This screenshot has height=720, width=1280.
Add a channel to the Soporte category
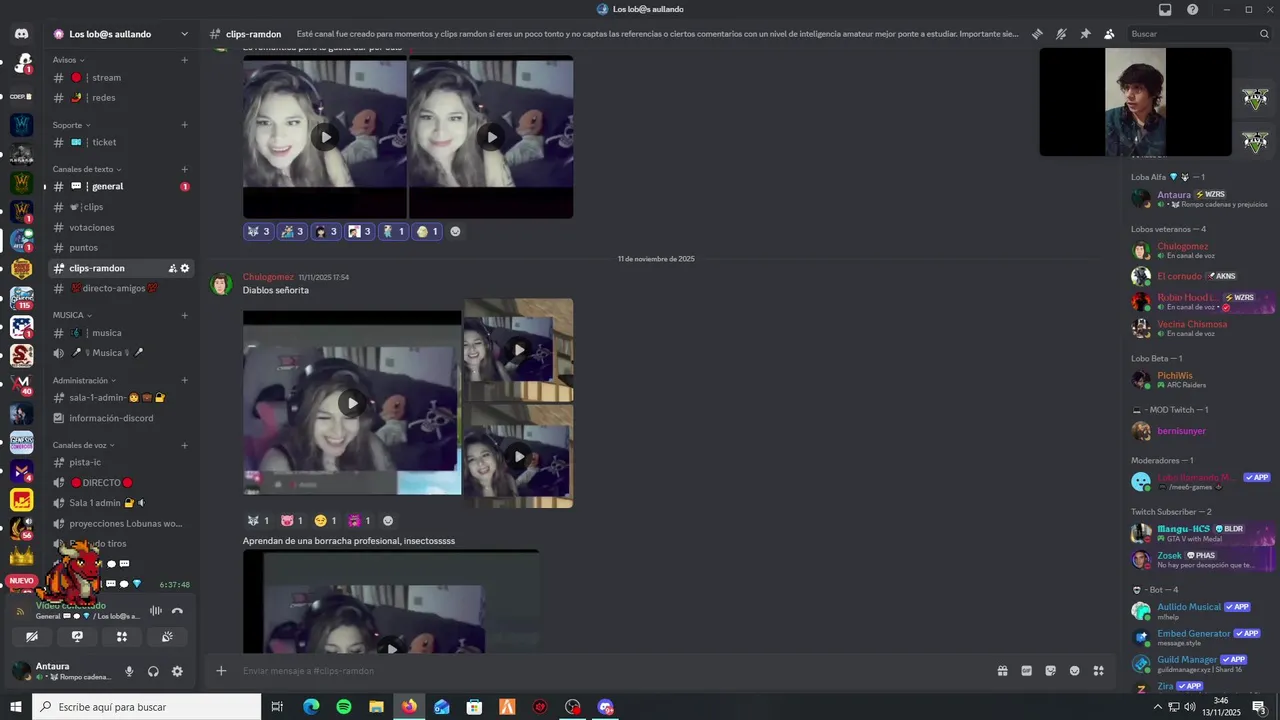(x=185, y=125)
